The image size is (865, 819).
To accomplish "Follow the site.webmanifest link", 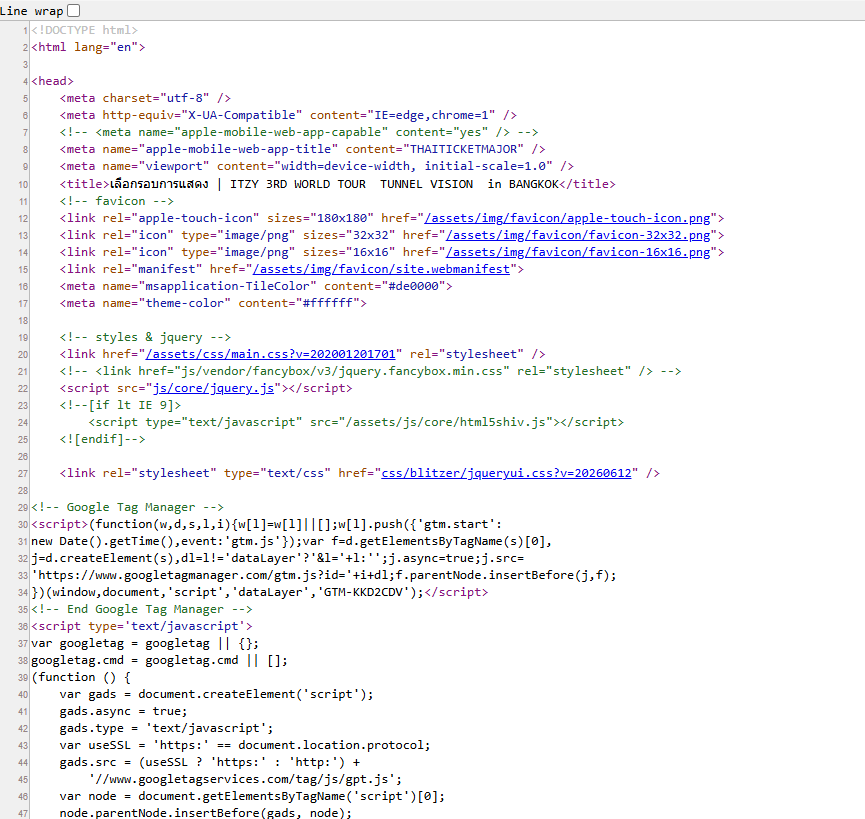I will click(x=381, y=269).
